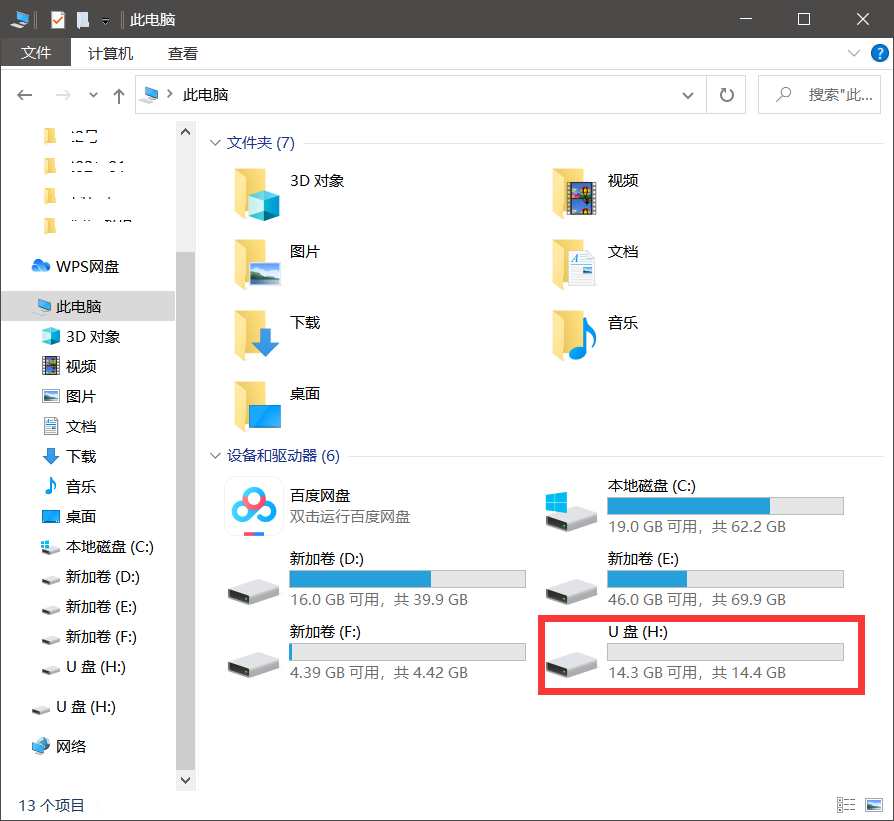894x821 pixels.
Task: Select Network (网络) in the navigation pane
Action: [x=71, y=746]
